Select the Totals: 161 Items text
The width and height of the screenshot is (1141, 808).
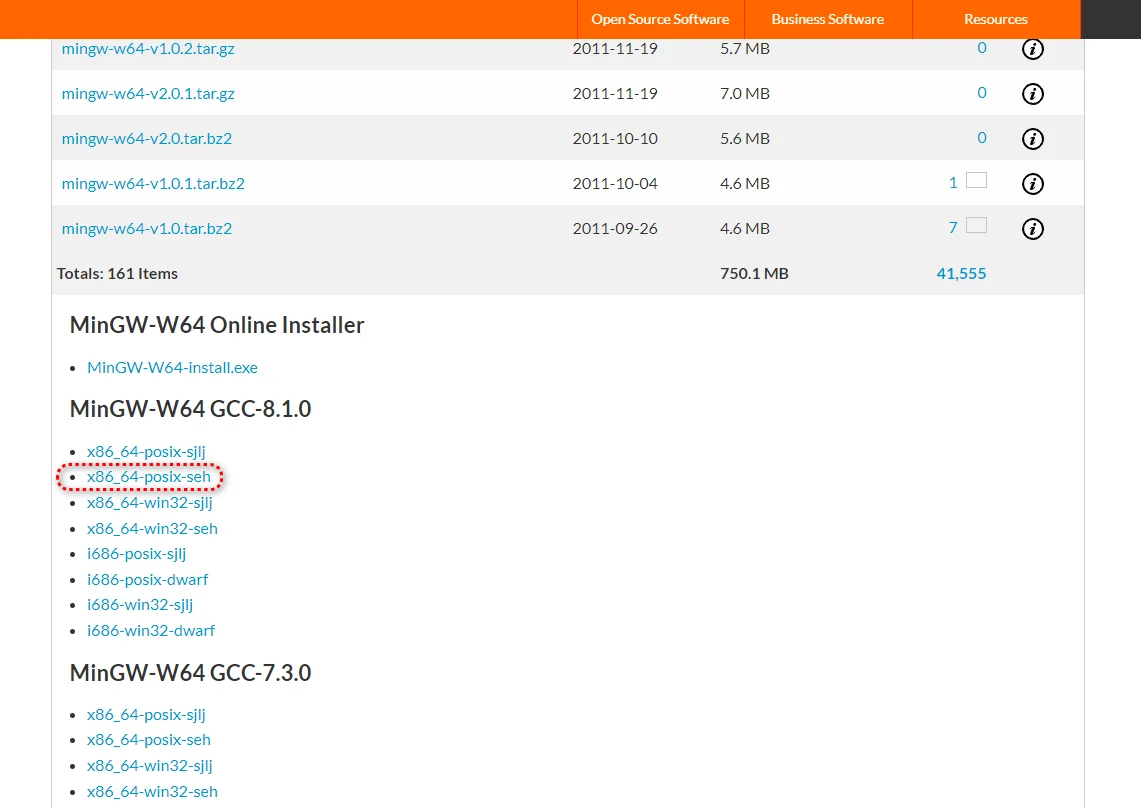click(x=117, y=274)
